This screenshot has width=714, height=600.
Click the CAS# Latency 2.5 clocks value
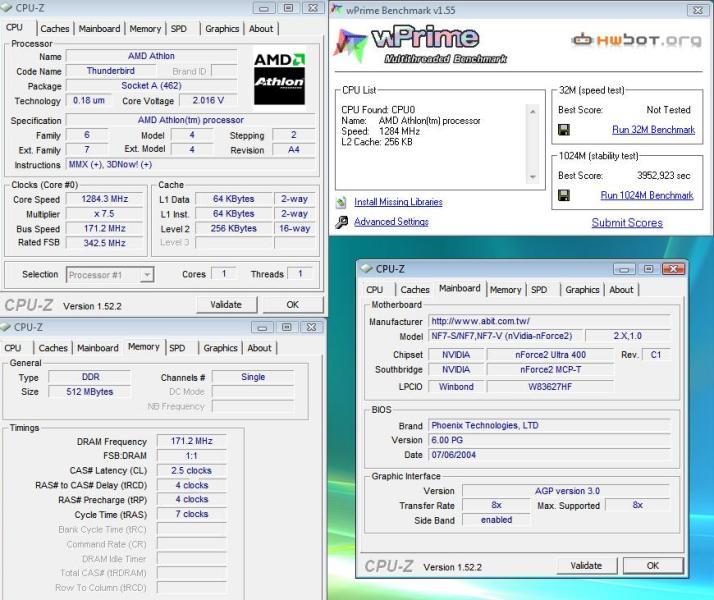(x=192, y=470)
